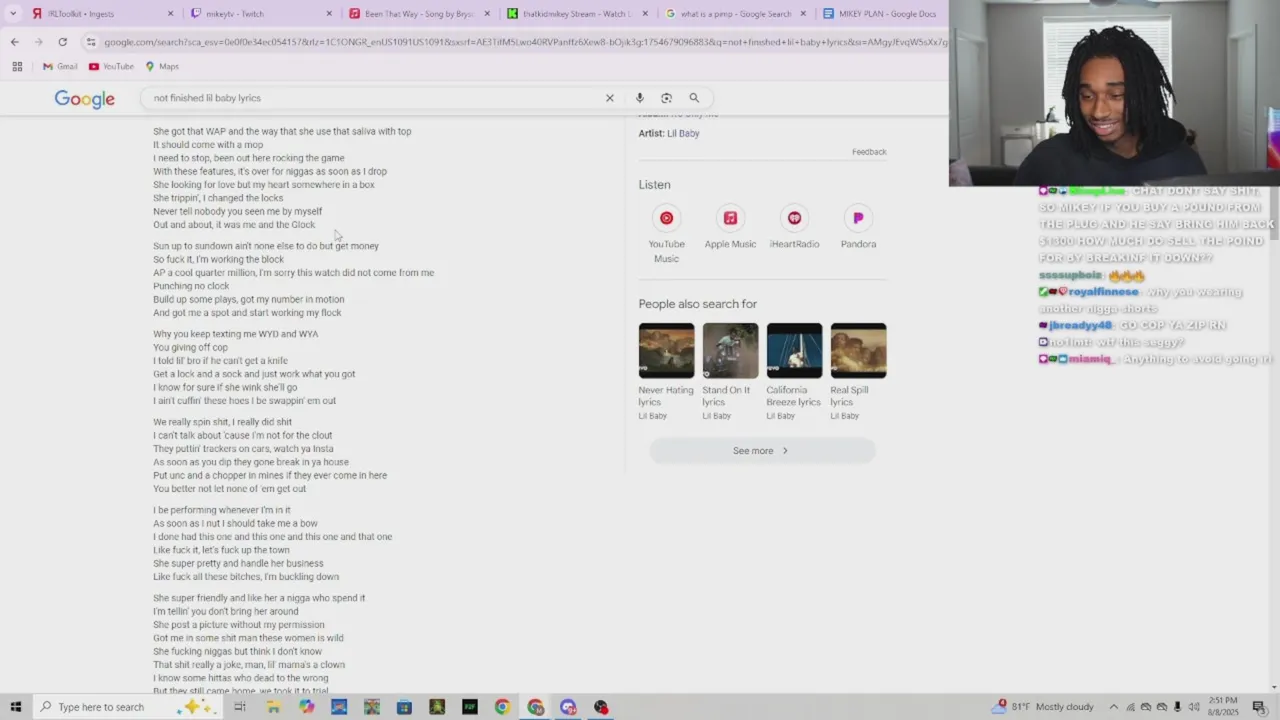
Task: Open the notification center icon
Action: 1259,707
